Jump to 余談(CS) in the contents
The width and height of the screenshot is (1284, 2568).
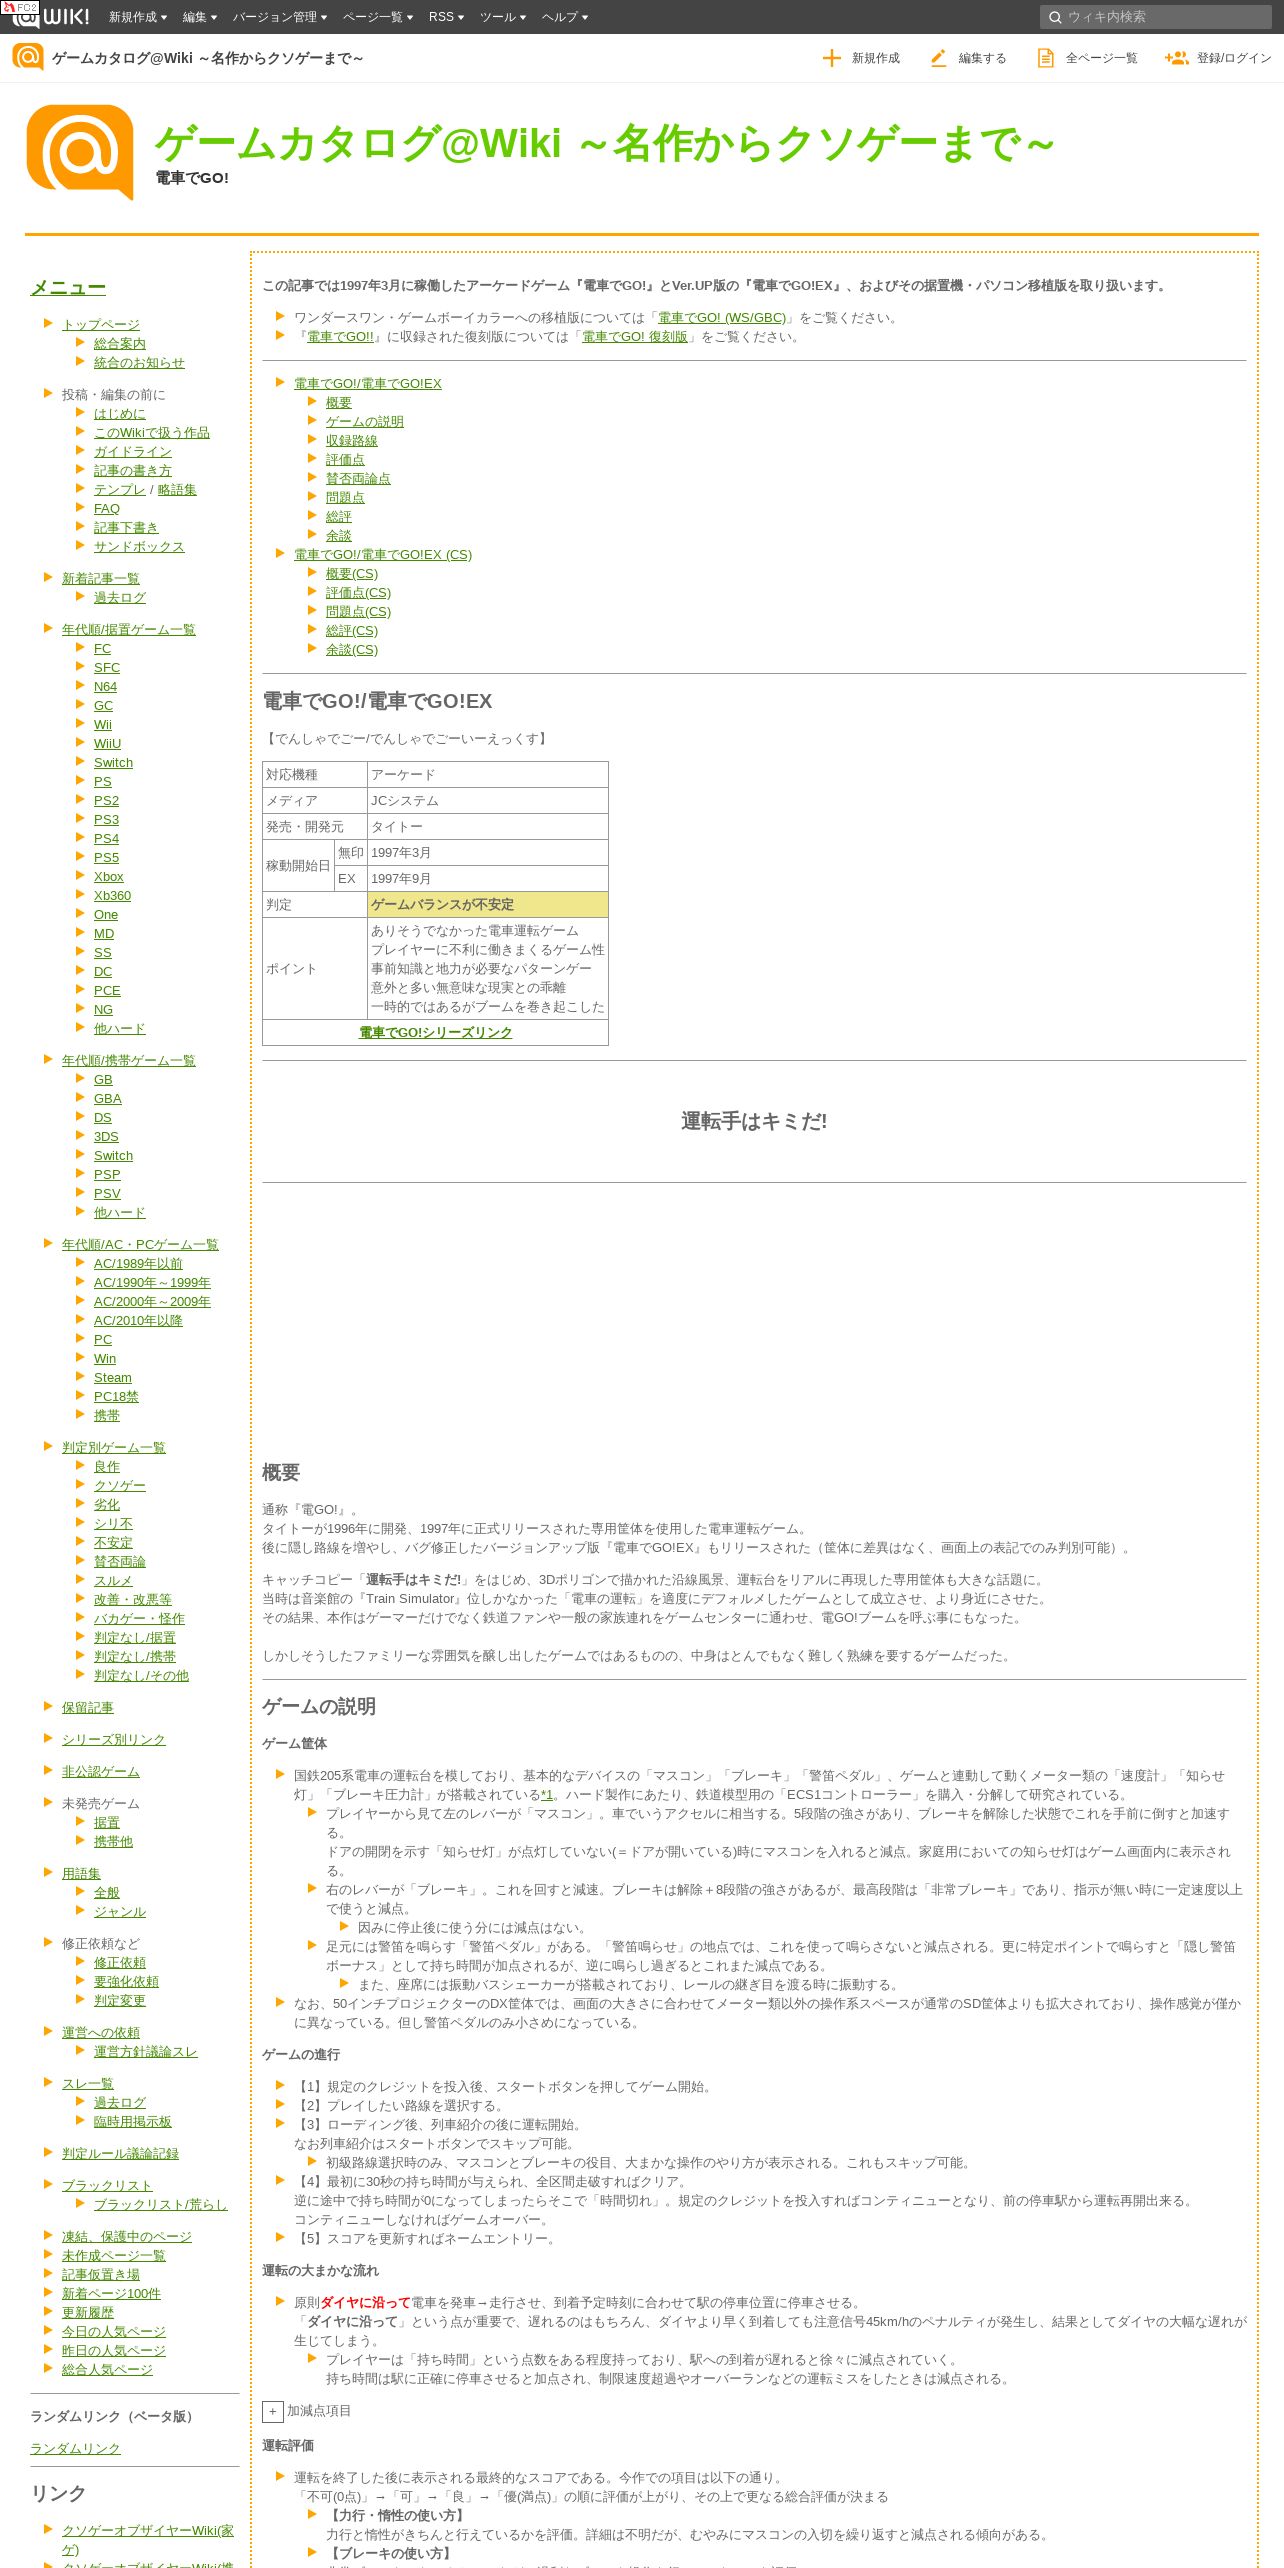352,650
